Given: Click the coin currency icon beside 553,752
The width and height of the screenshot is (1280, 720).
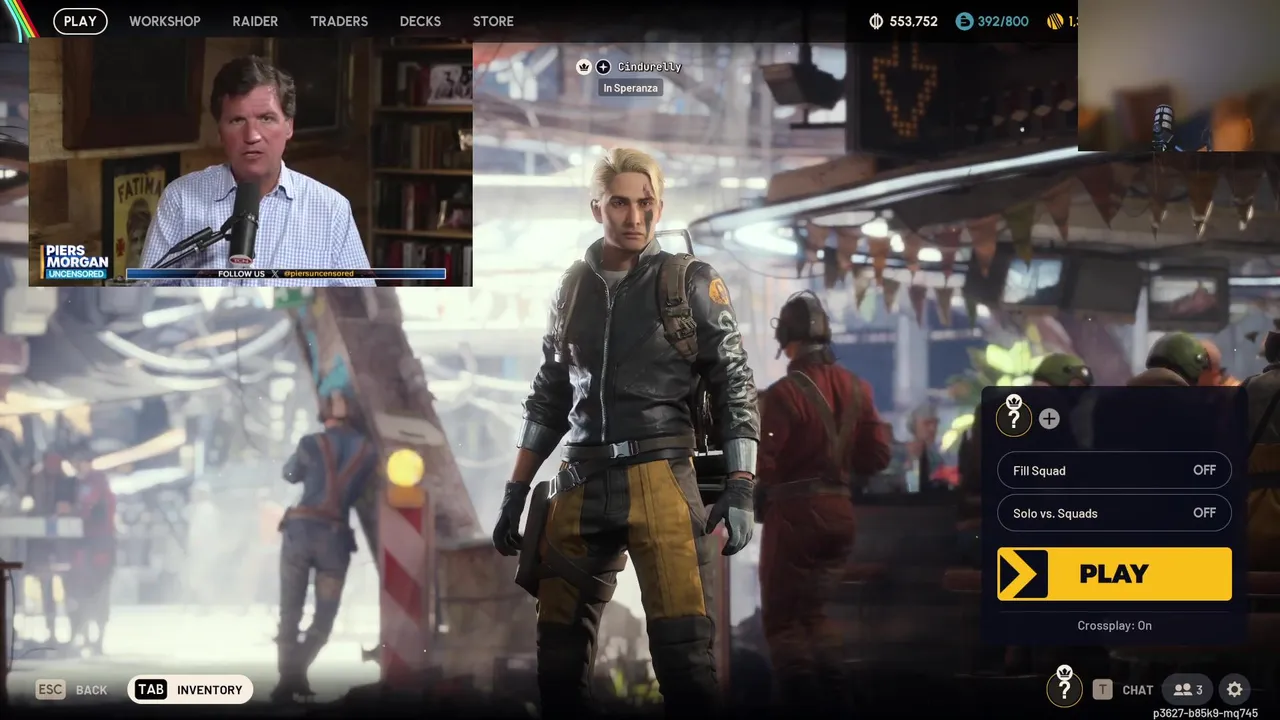Looking at the screenshot, I should tap(877, 21).
